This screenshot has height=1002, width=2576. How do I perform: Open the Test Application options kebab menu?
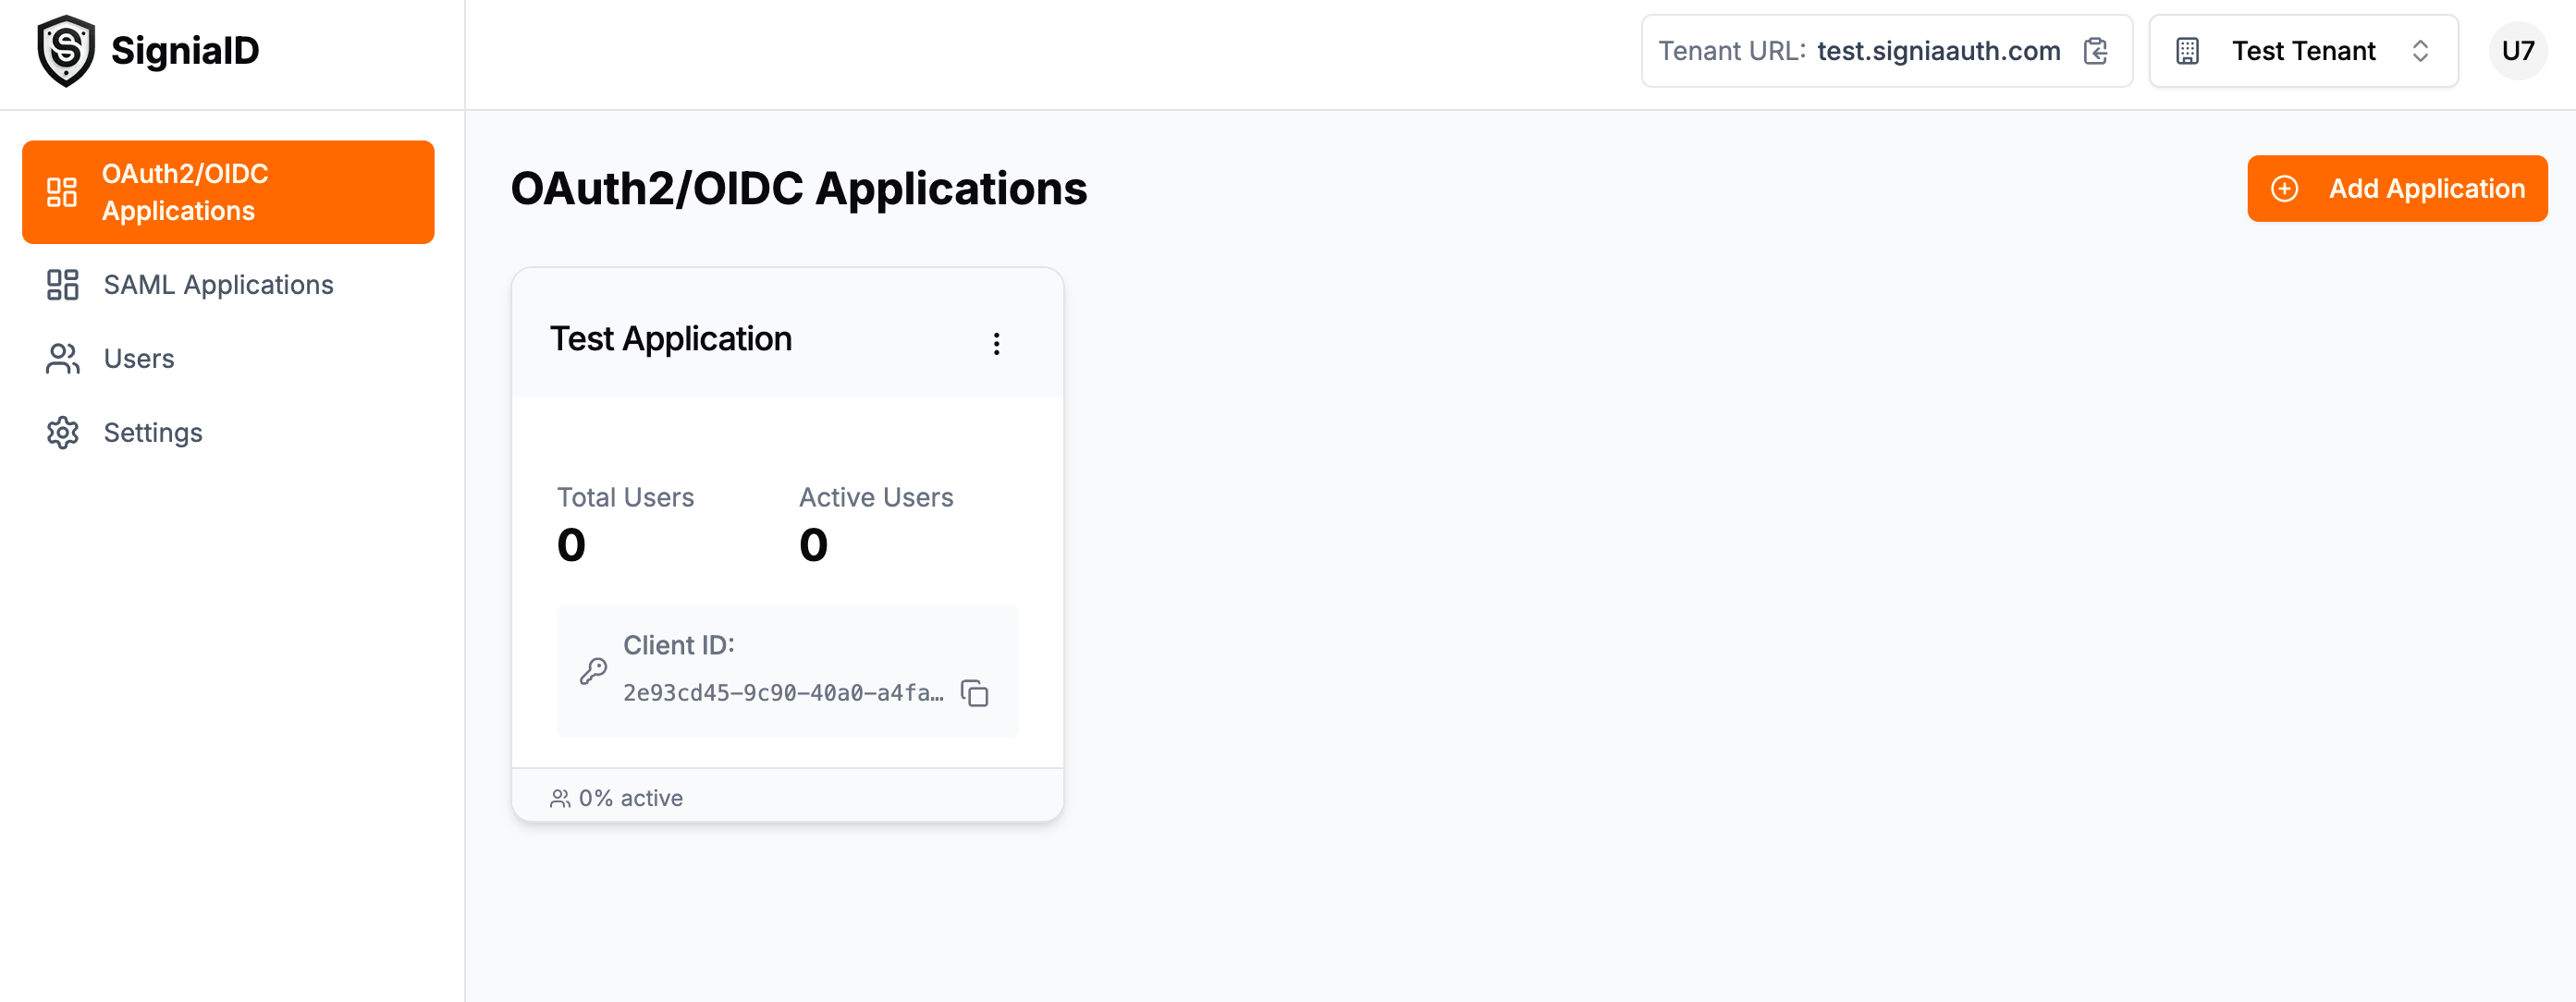996,343
